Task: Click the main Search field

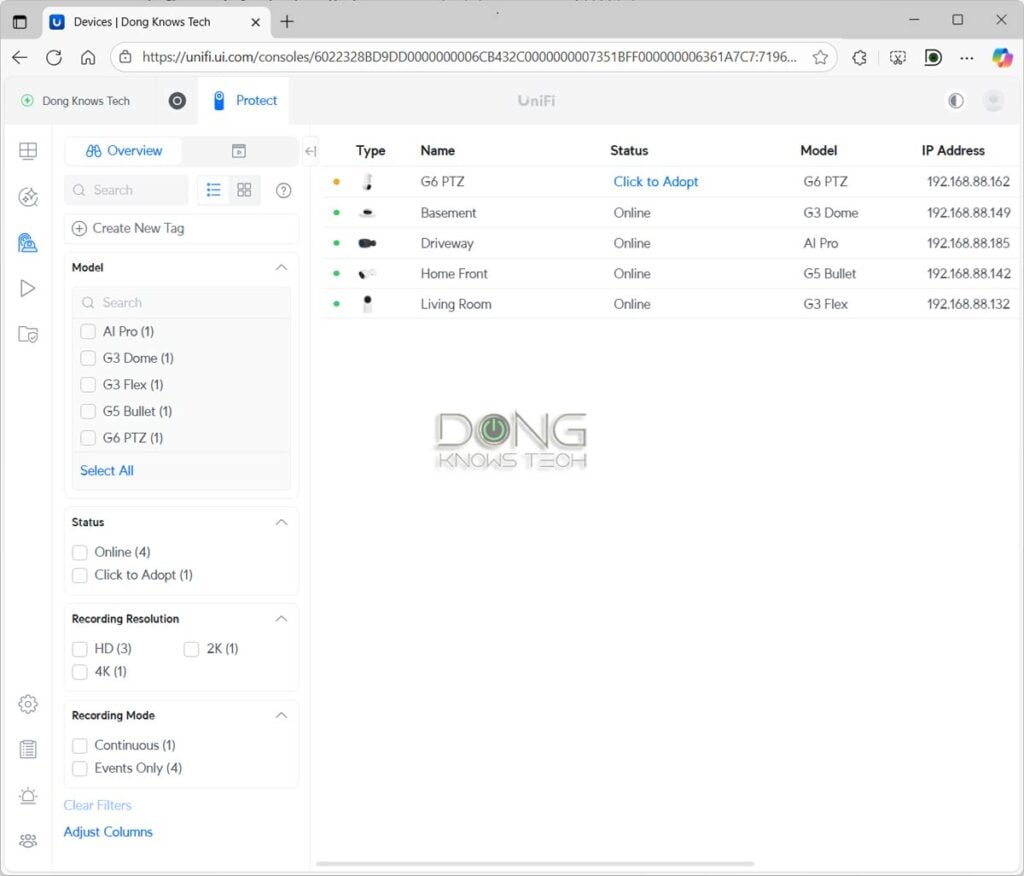Action: [x=127, y=190]
